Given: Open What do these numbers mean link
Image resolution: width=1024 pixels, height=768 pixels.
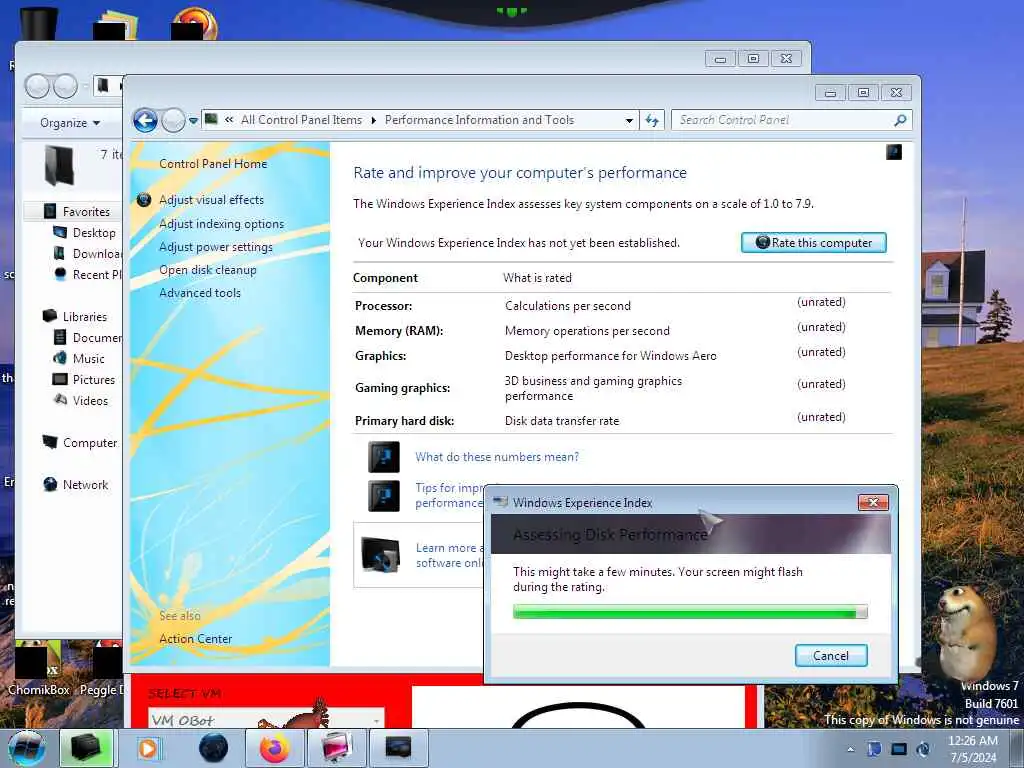Looking at the screenshot, I should point(497,457).
